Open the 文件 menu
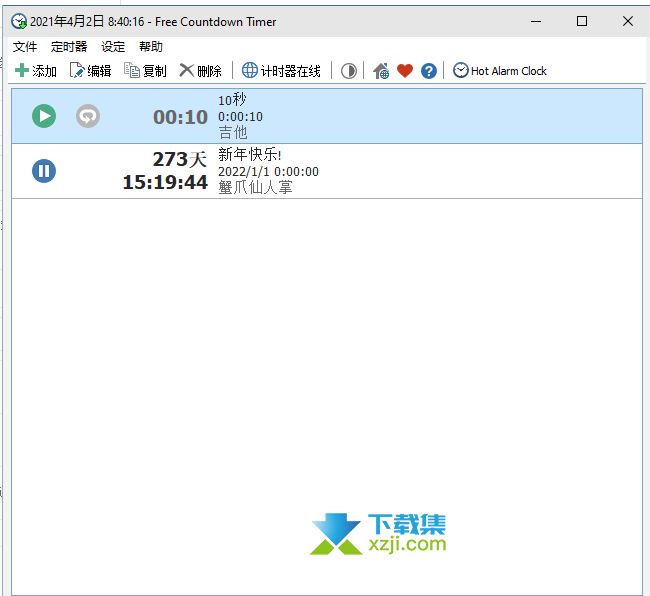 pyautogui.click(x=25, y=46)
